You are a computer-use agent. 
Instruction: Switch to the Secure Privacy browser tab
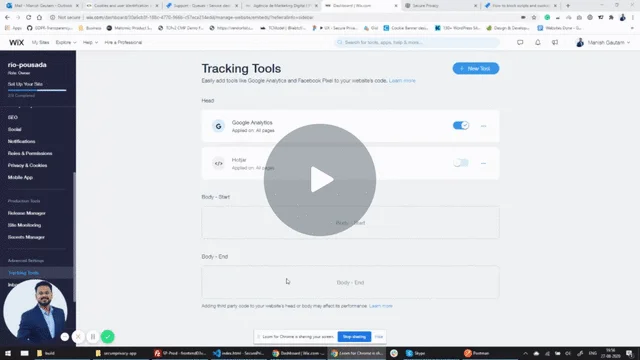pos(440,6)
